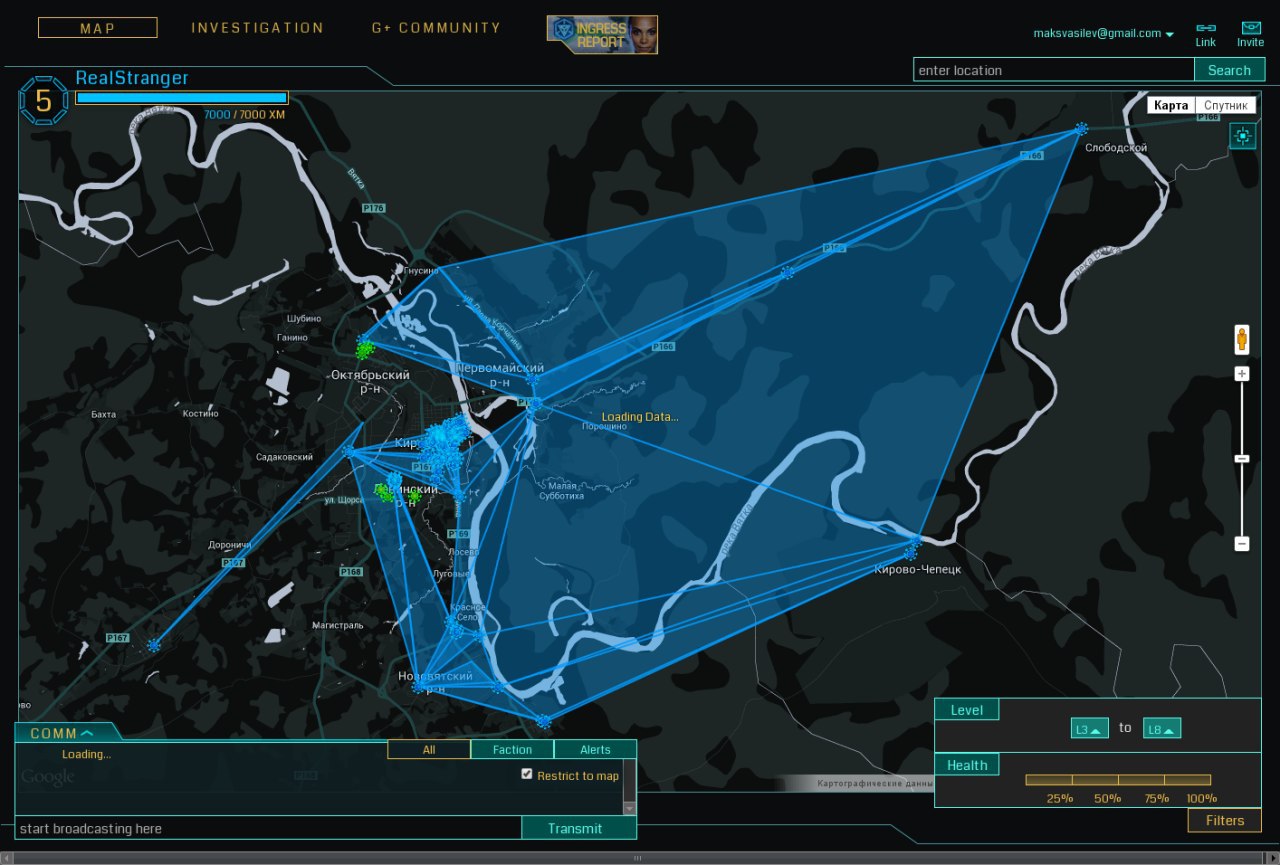Click the portal at Кирово-Чепецк
This screenshot has width=1280, height=865.
[911, 551]
